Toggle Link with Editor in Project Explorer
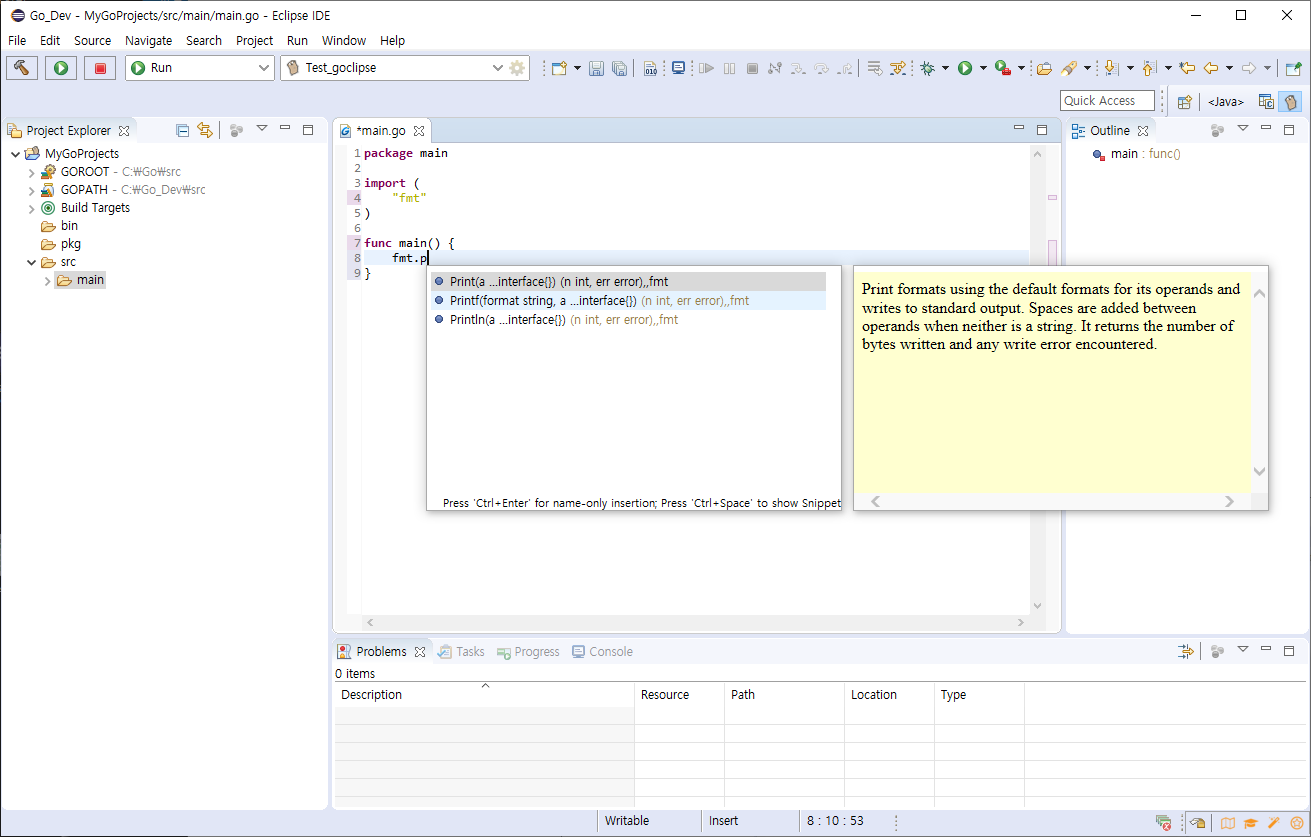The width and height of the screenshot is (1311, 837). click(x=205, y=130)
